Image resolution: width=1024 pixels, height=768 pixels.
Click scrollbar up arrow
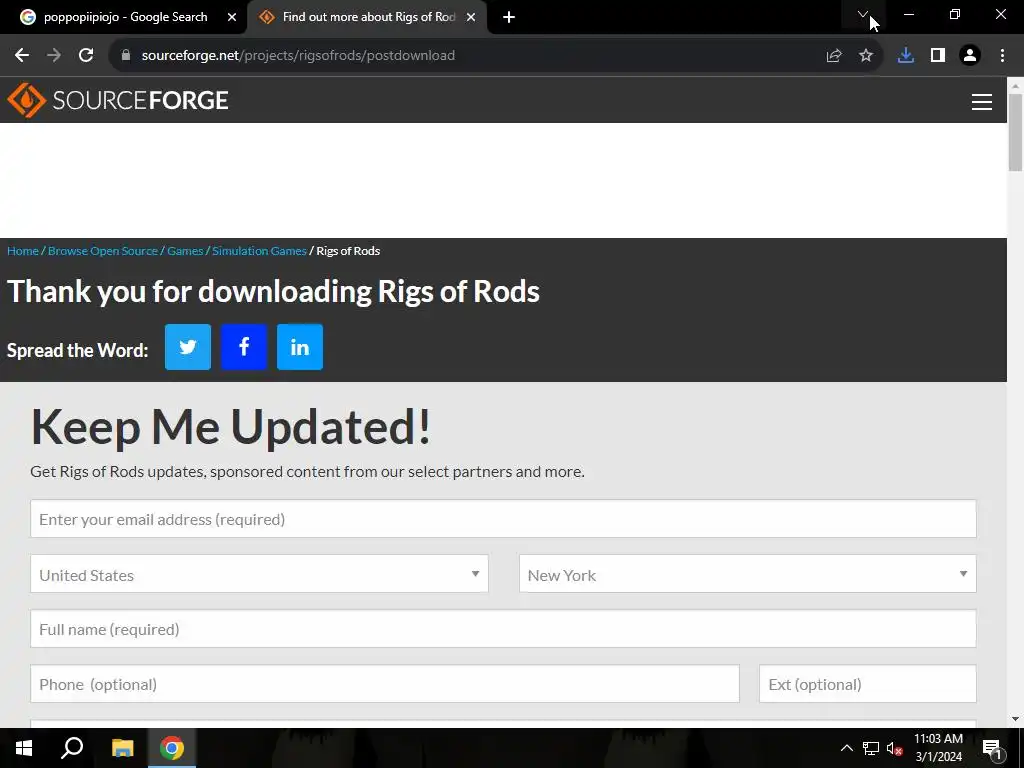pos(1016,85)
